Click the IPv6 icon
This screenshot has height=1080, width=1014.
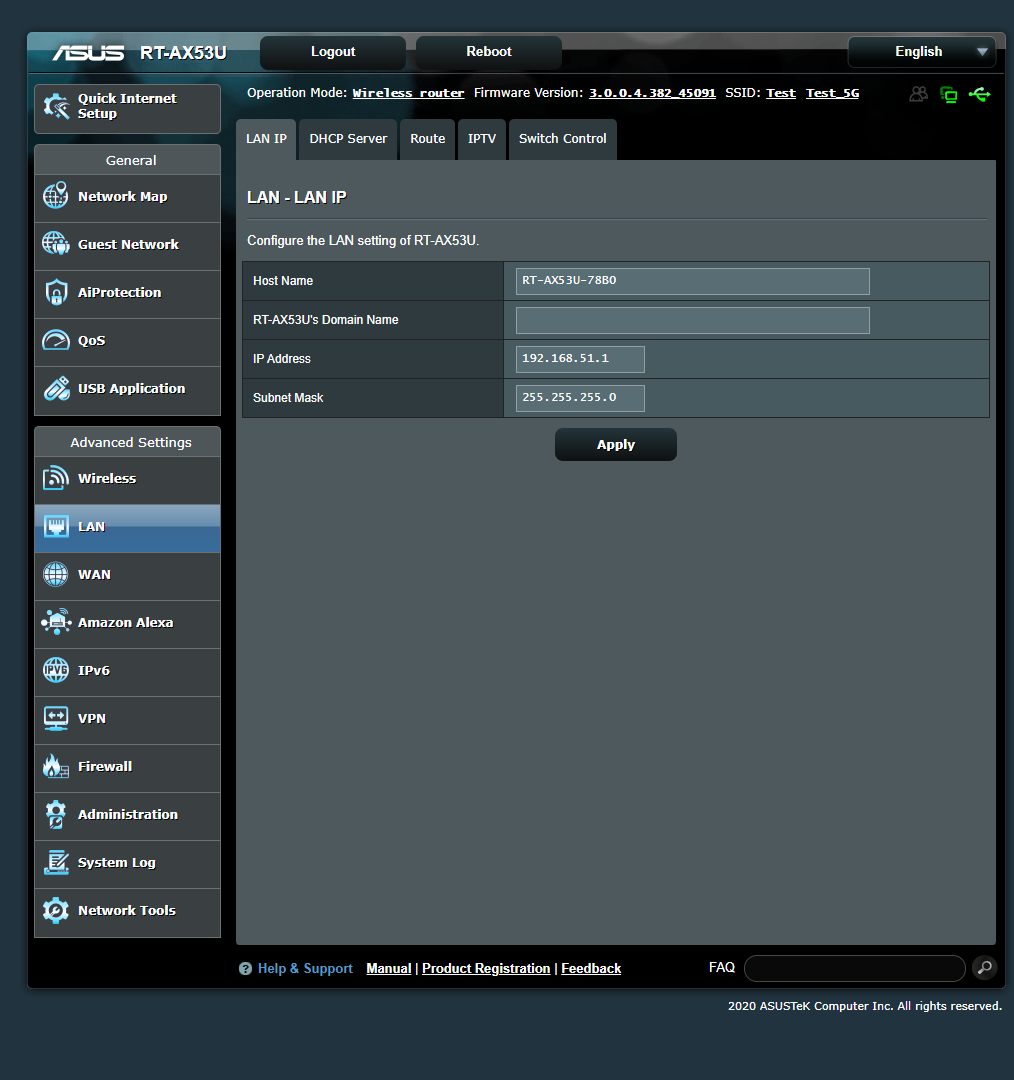[x=56, y=670]
